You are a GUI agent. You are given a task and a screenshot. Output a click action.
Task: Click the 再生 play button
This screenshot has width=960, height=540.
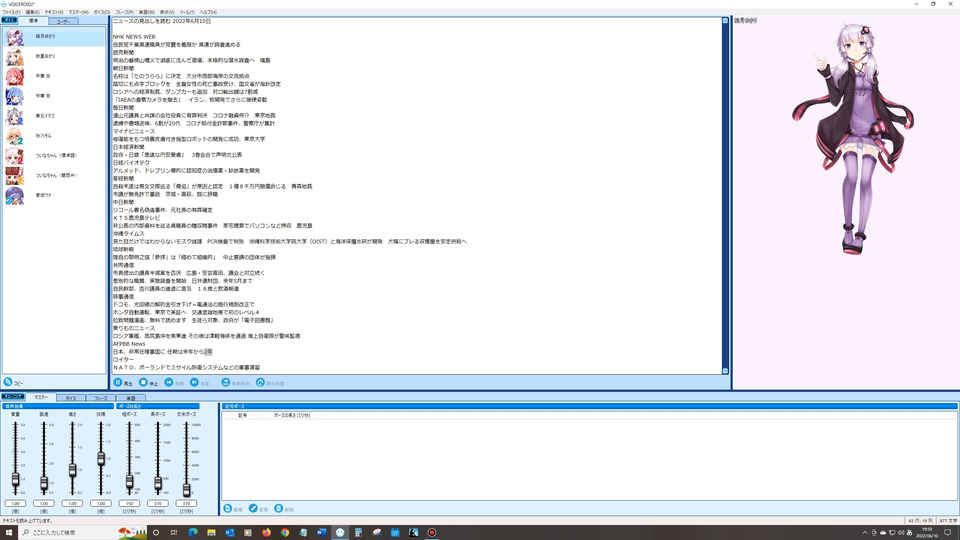122,383
